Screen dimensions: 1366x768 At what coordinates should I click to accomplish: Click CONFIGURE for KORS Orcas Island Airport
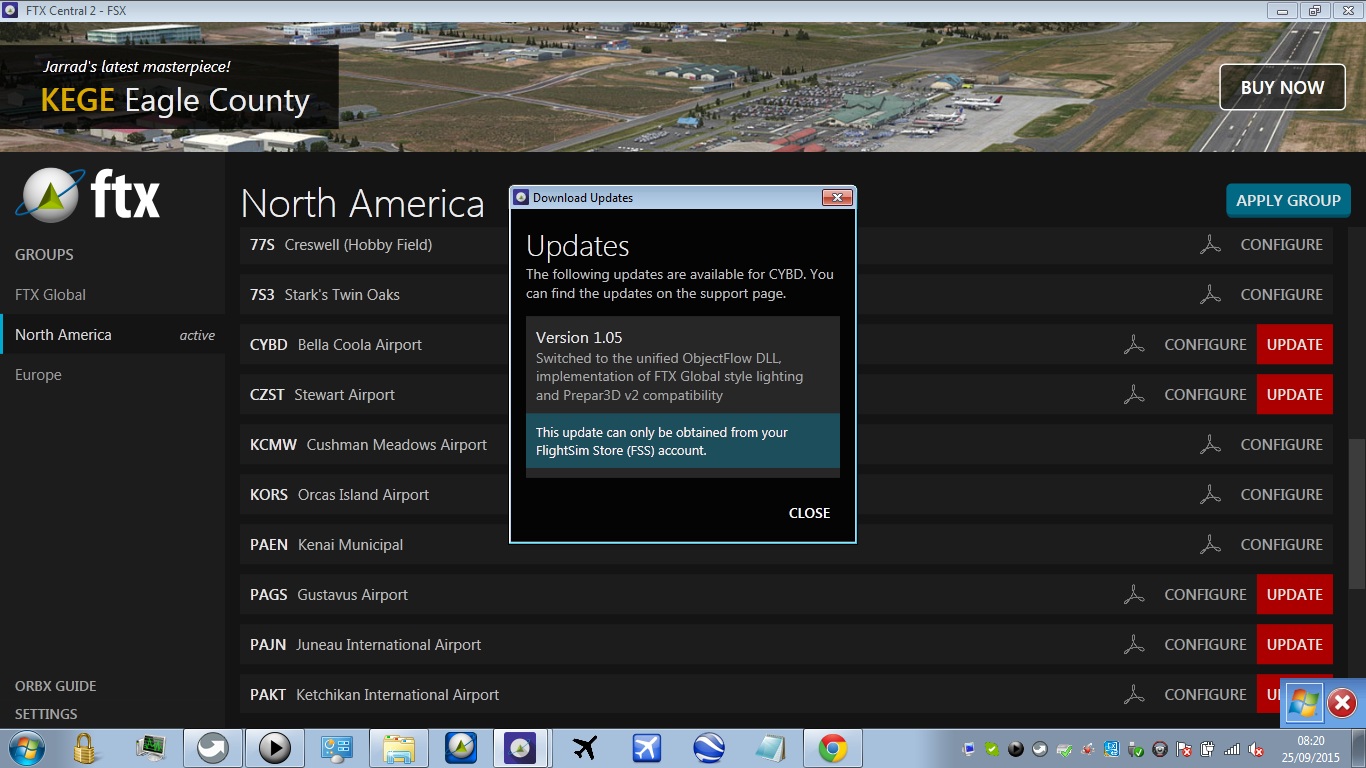pyautogui.click(x=1281, y=495)
